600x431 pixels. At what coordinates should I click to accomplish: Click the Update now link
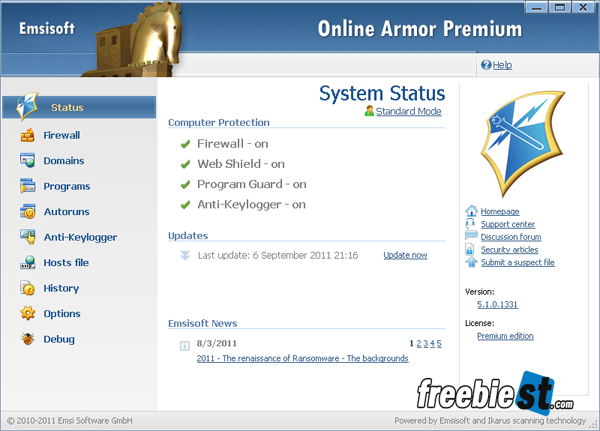(405, 255)
